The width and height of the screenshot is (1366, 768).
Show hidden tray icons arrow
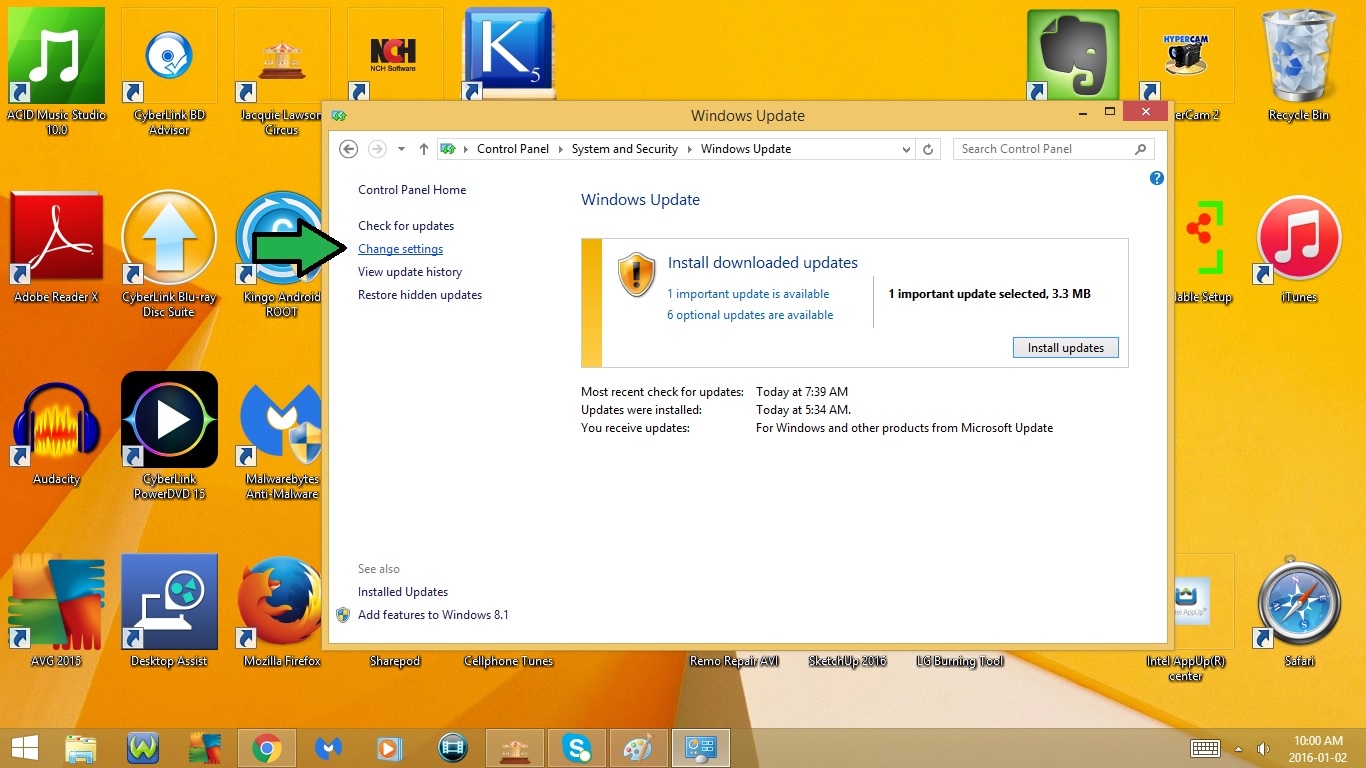coord(1239,748)
